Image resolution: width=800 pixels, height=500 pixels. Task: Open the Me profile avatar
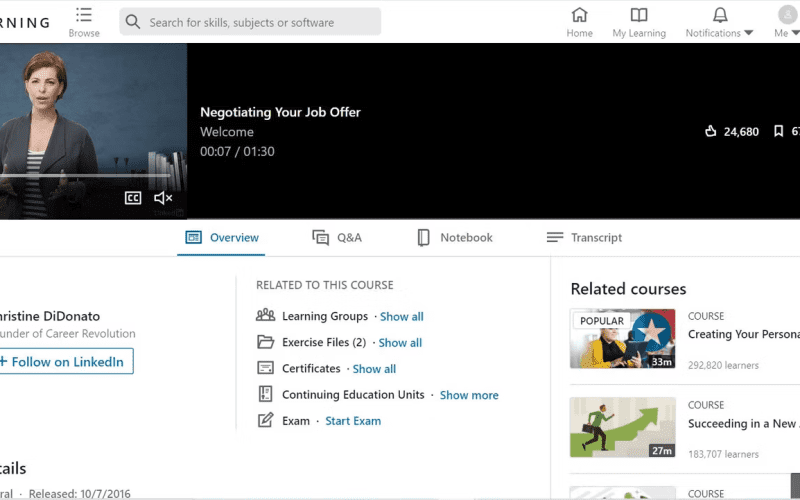pyautogui.click(x=788, y=14)
